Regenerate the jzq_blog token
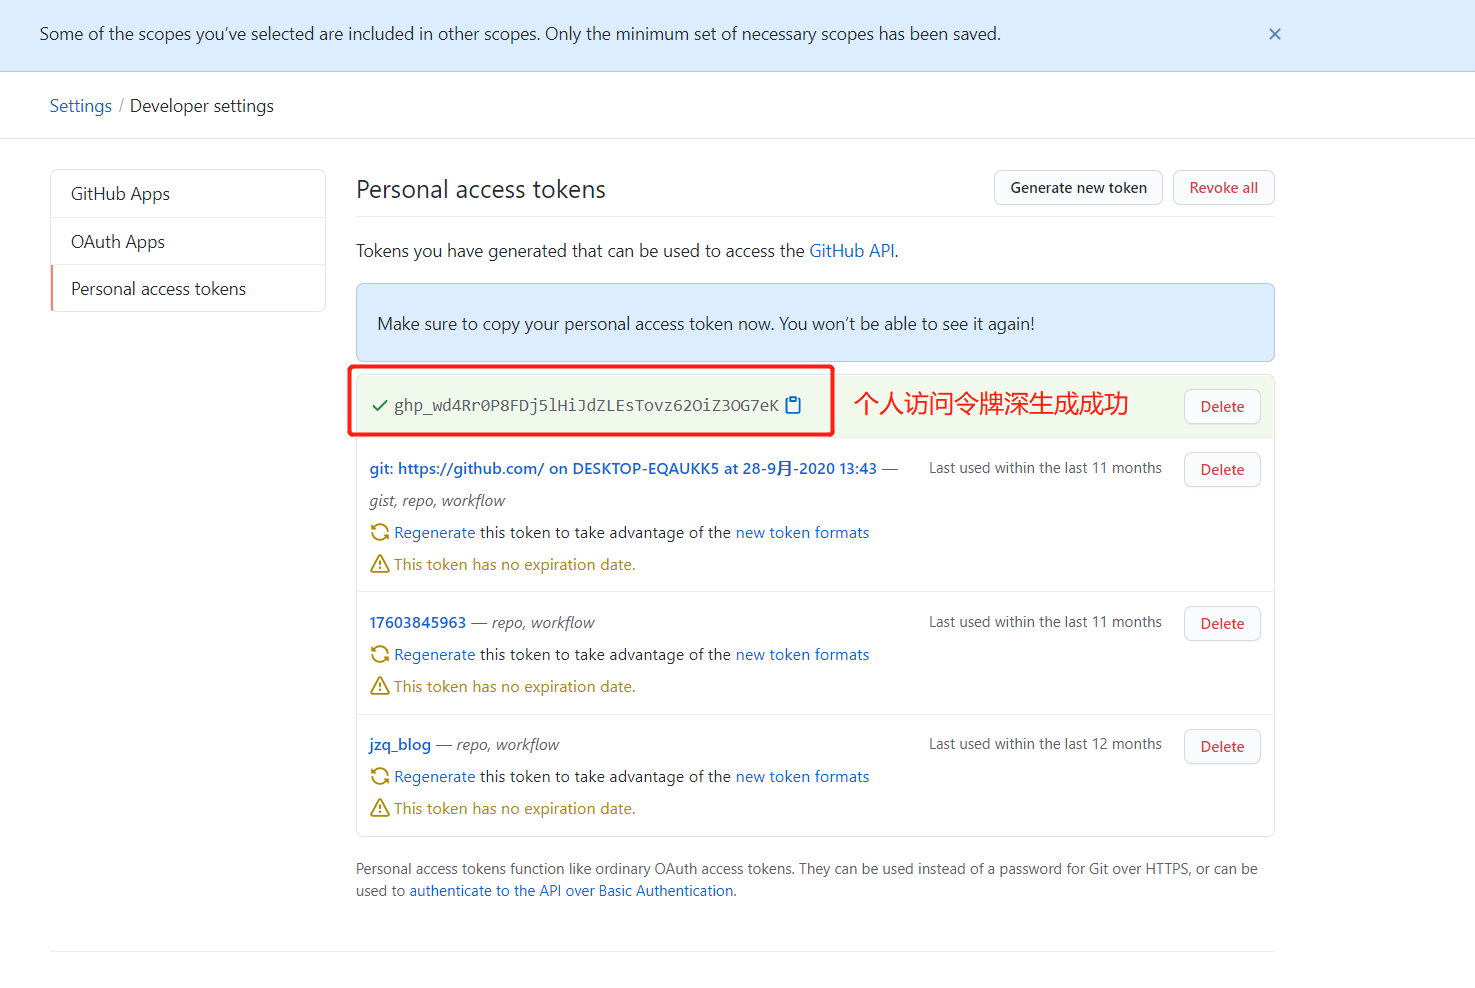Screen dimensions: 1475x988 click(x=435, y=776)
